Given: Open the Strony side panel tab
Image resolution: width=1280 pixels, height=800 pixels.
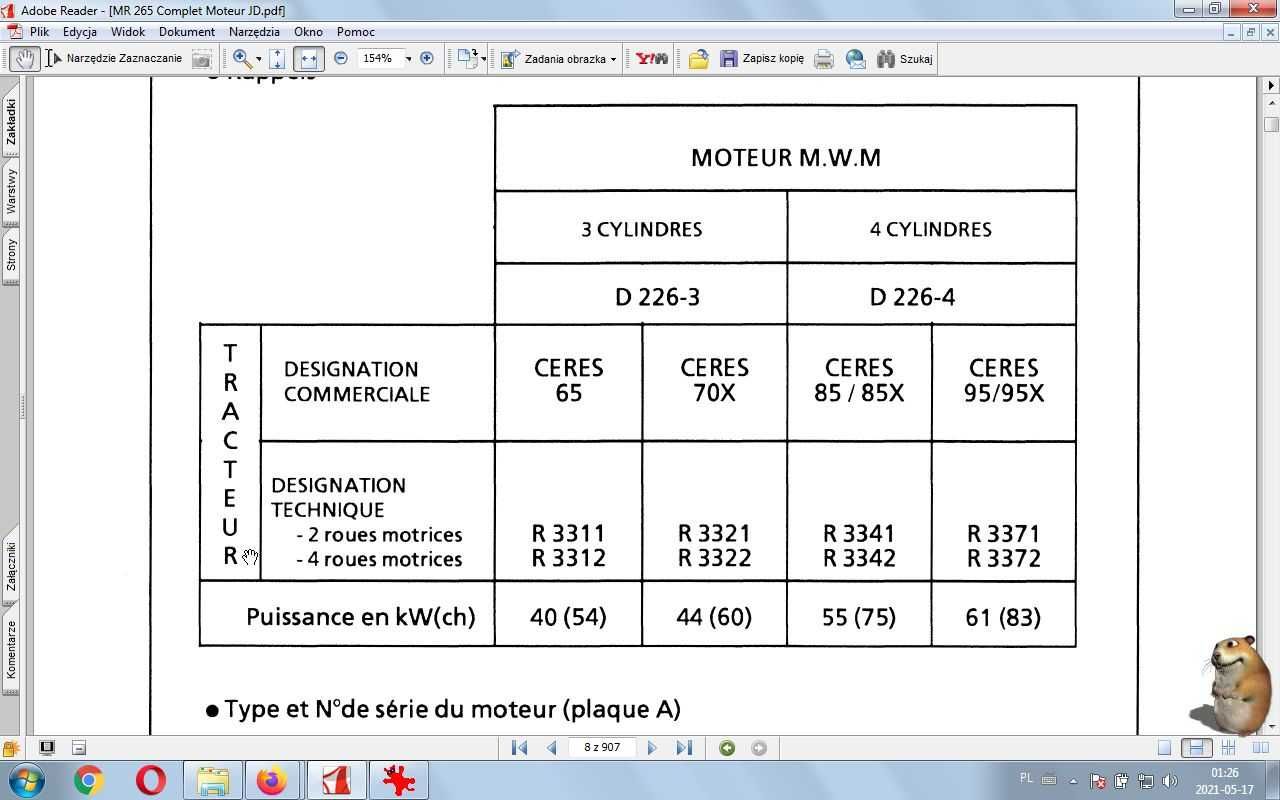Looking at the screenshot, I should (11, 255).
